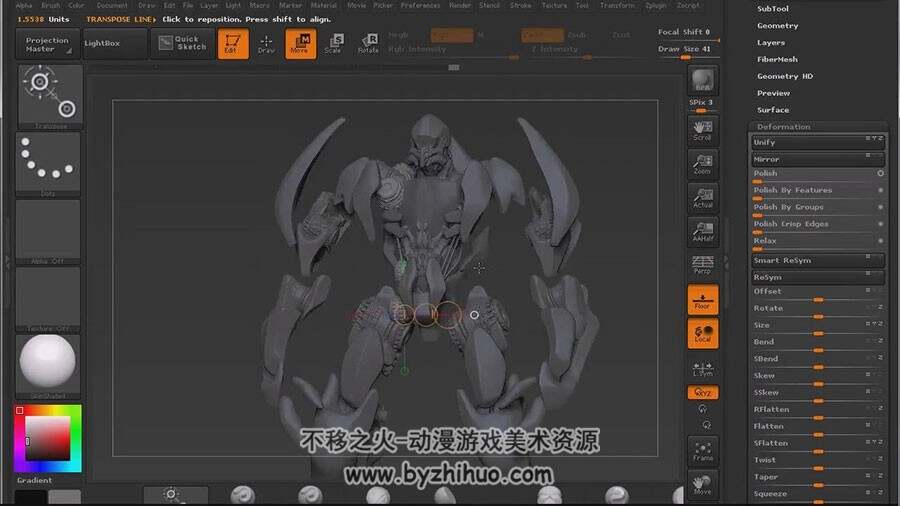Click the Mirror deformation button
The image size is (900, 506).
coord(817,159)
